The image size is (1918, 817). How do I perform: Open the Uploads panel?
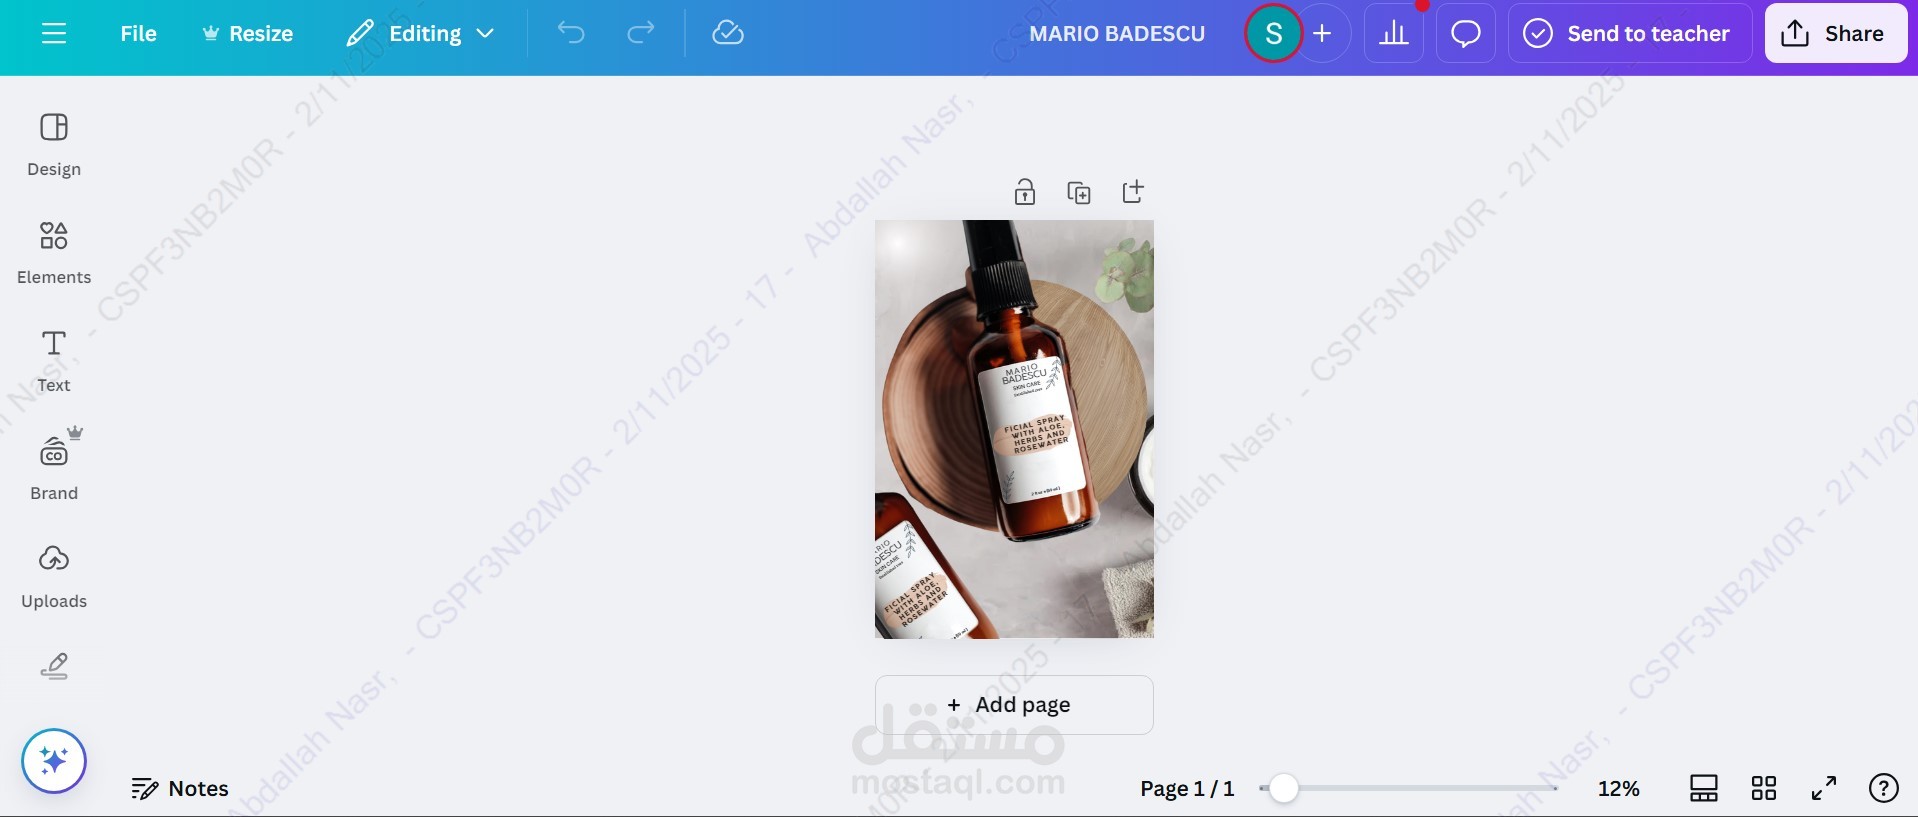[x=54, y=578]
